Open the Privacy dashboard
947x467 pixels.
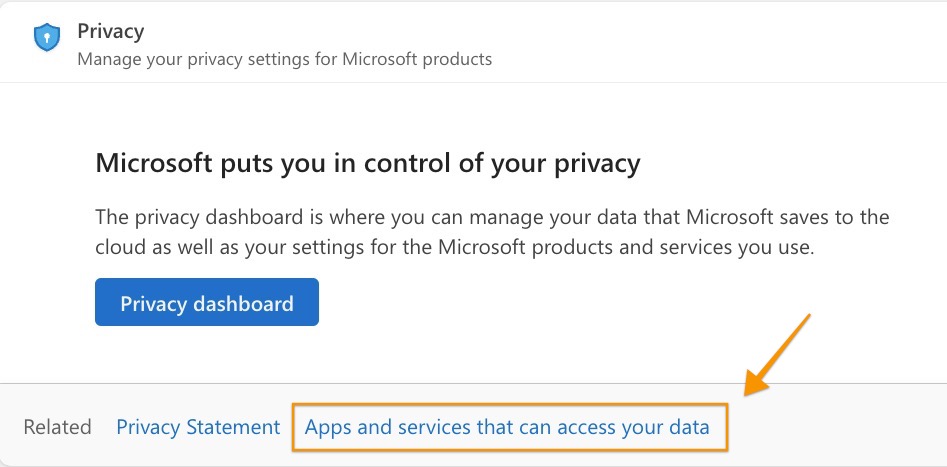pos(207,302)
